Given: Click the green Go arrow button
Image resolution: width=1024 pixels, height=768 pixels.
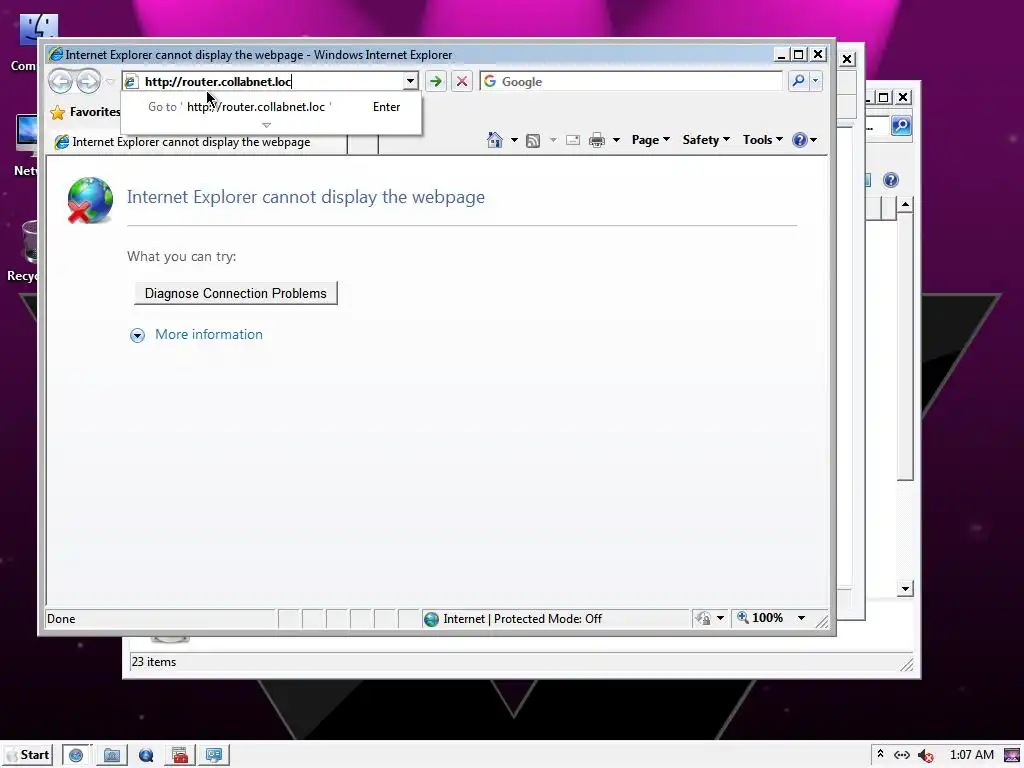Looking at the screenshot, I should 436,82.
